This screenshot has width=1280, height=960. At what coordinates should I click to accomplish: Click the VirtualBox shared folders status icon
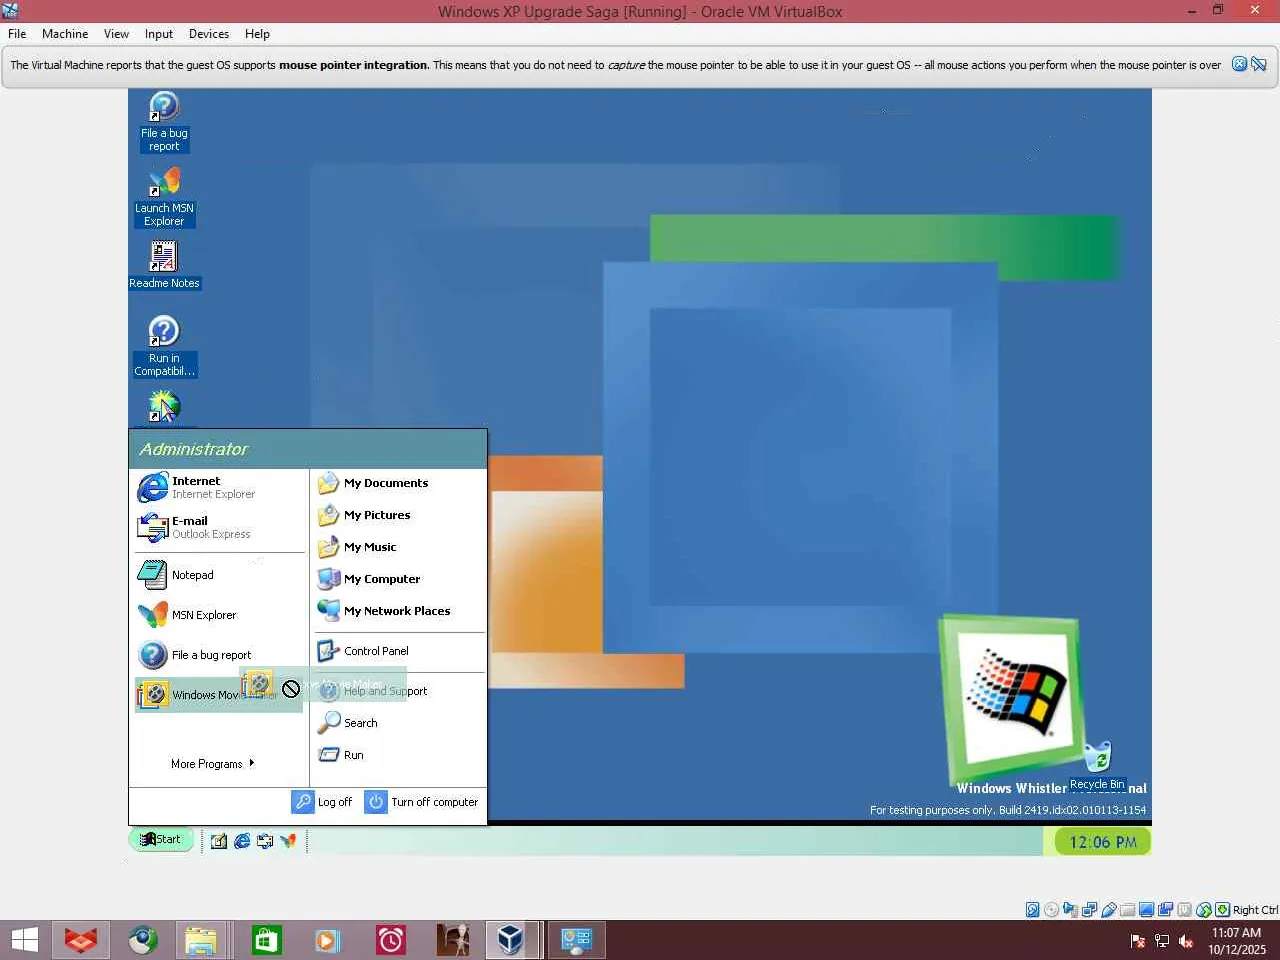[x=1127, y=910]
